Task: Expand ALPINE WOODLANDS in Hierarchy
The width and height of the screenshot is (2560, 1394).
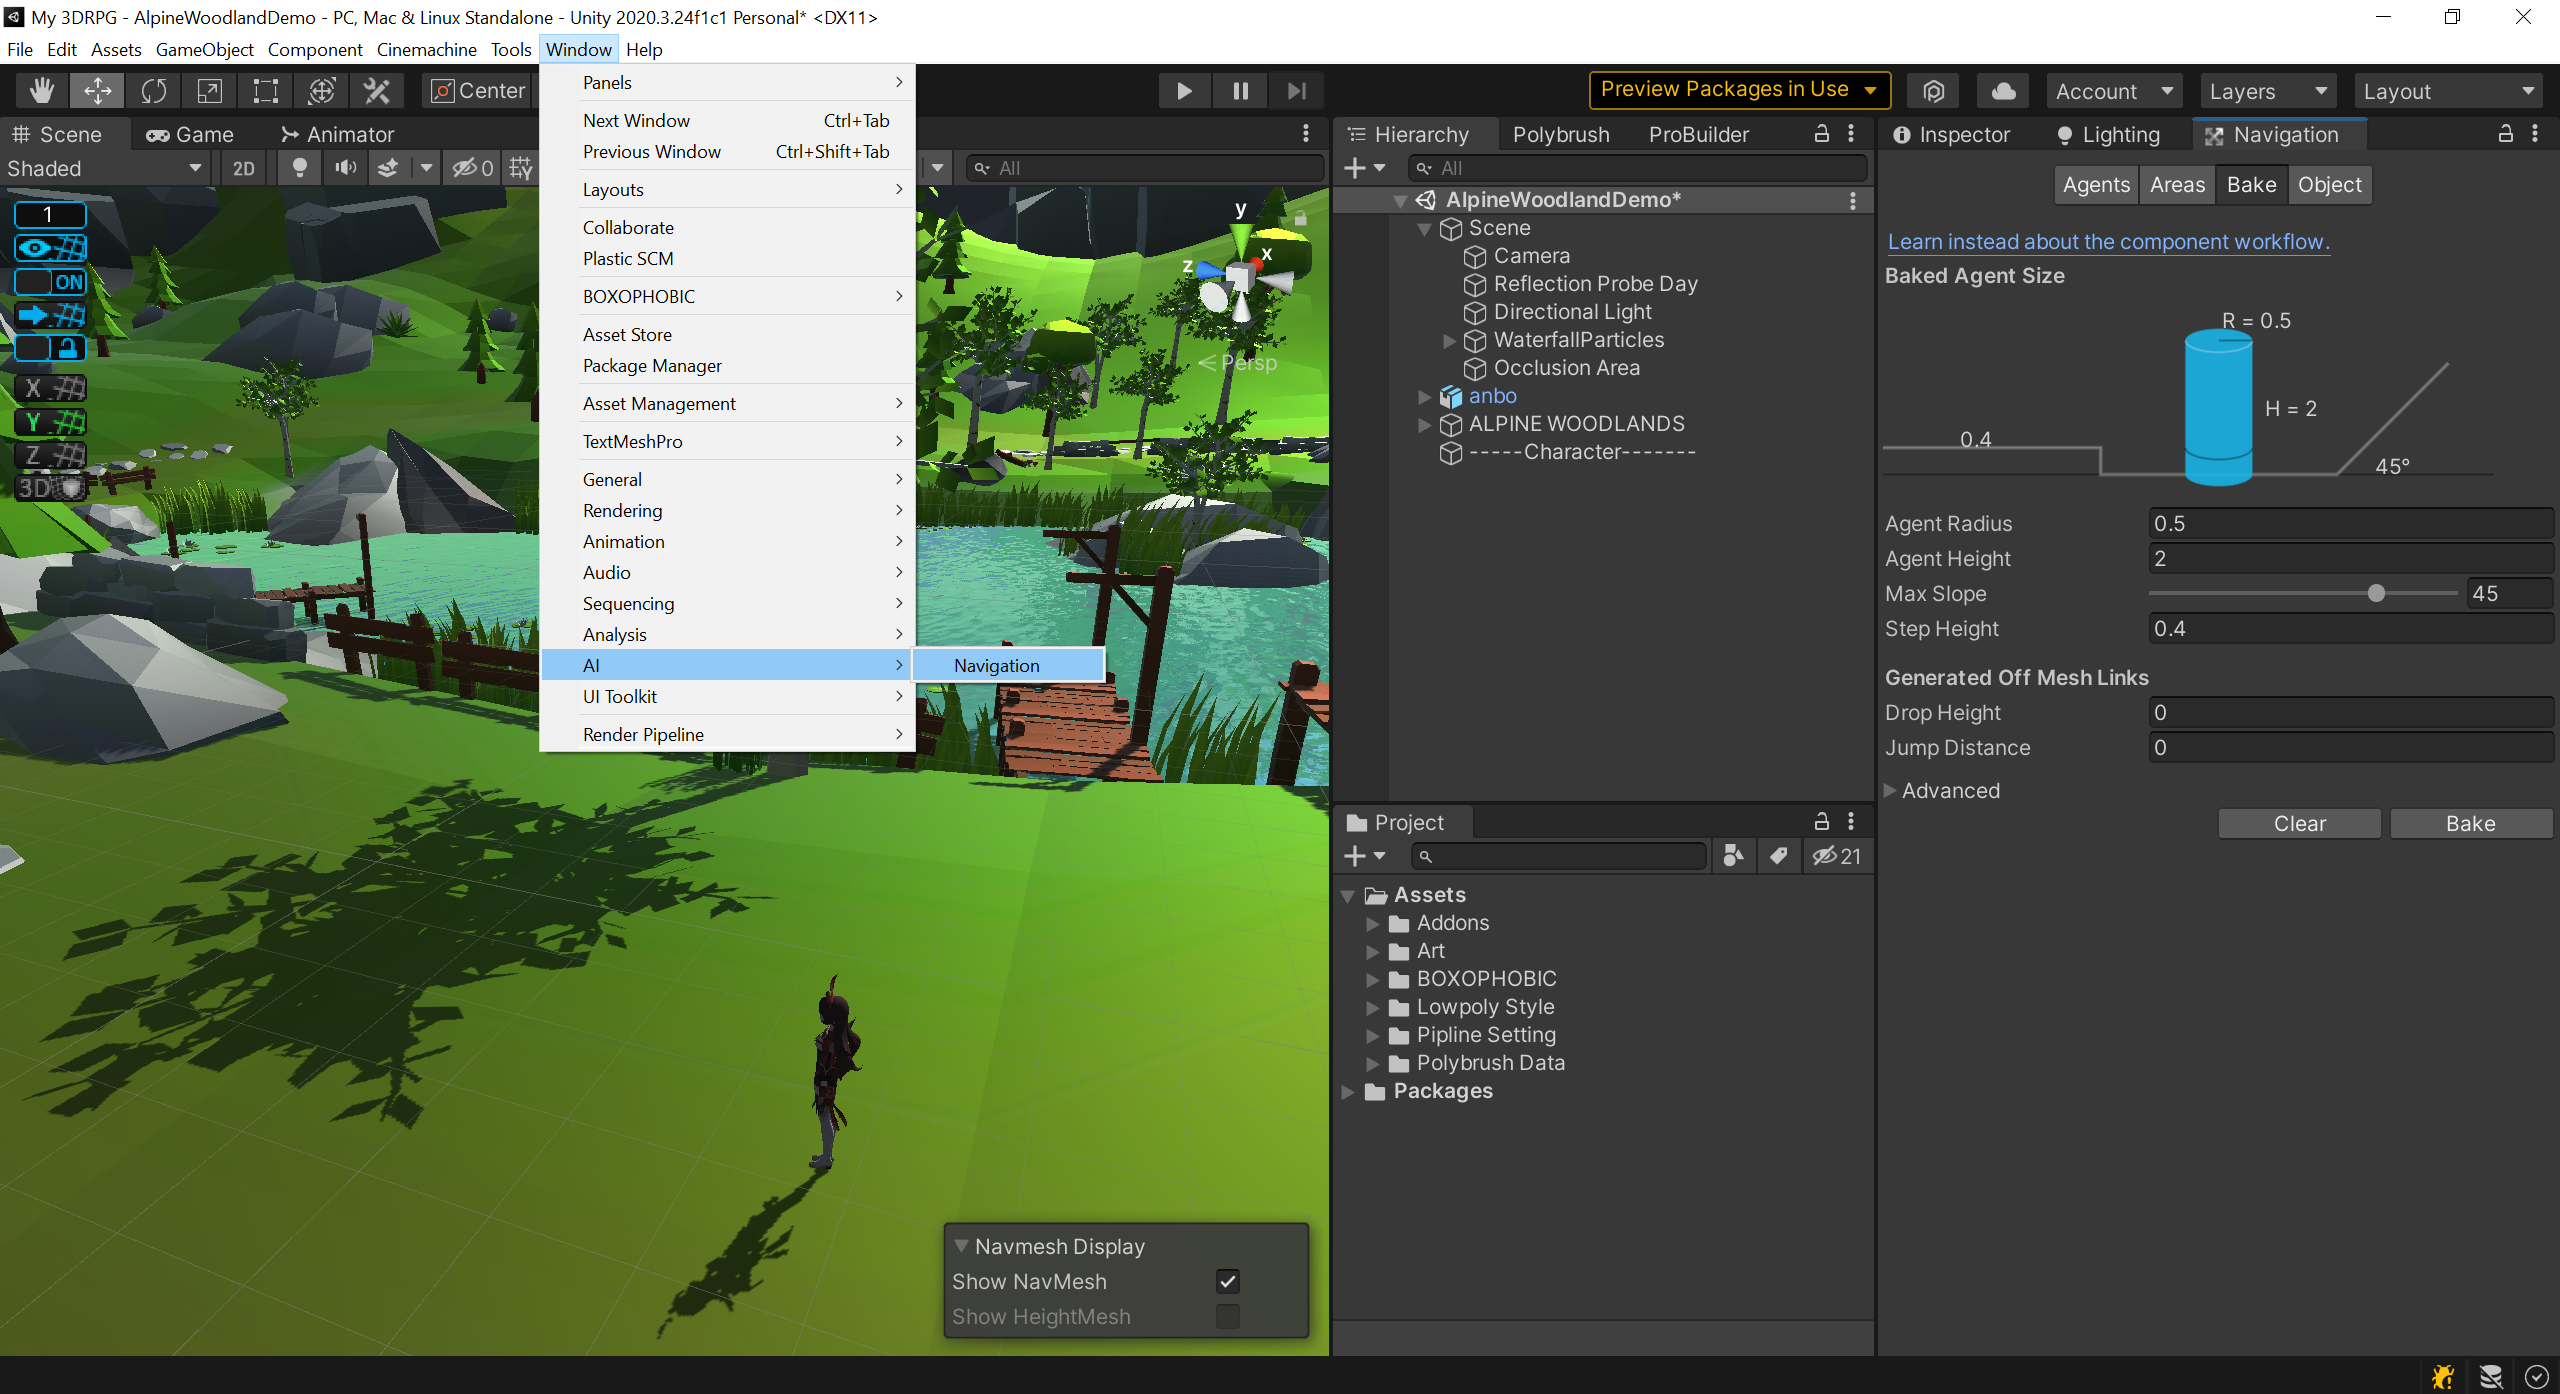Action: pos(1424,425)
